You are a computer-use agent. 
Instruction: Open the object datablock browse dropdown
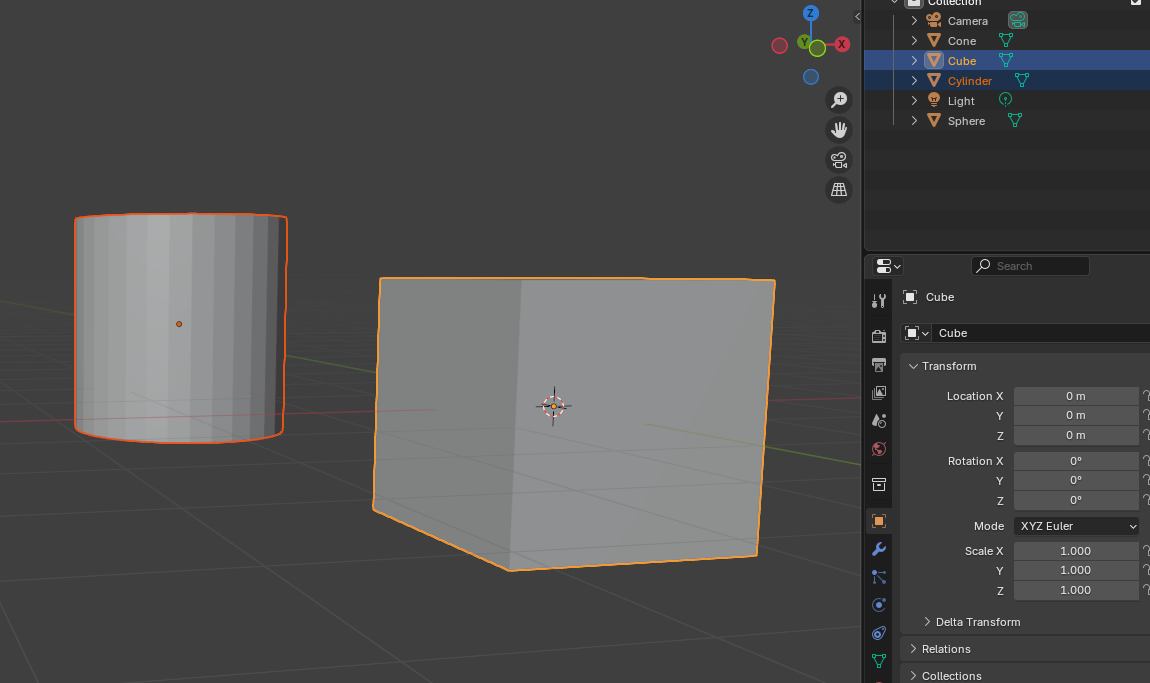pyautogui.click(x=916, y=333)
